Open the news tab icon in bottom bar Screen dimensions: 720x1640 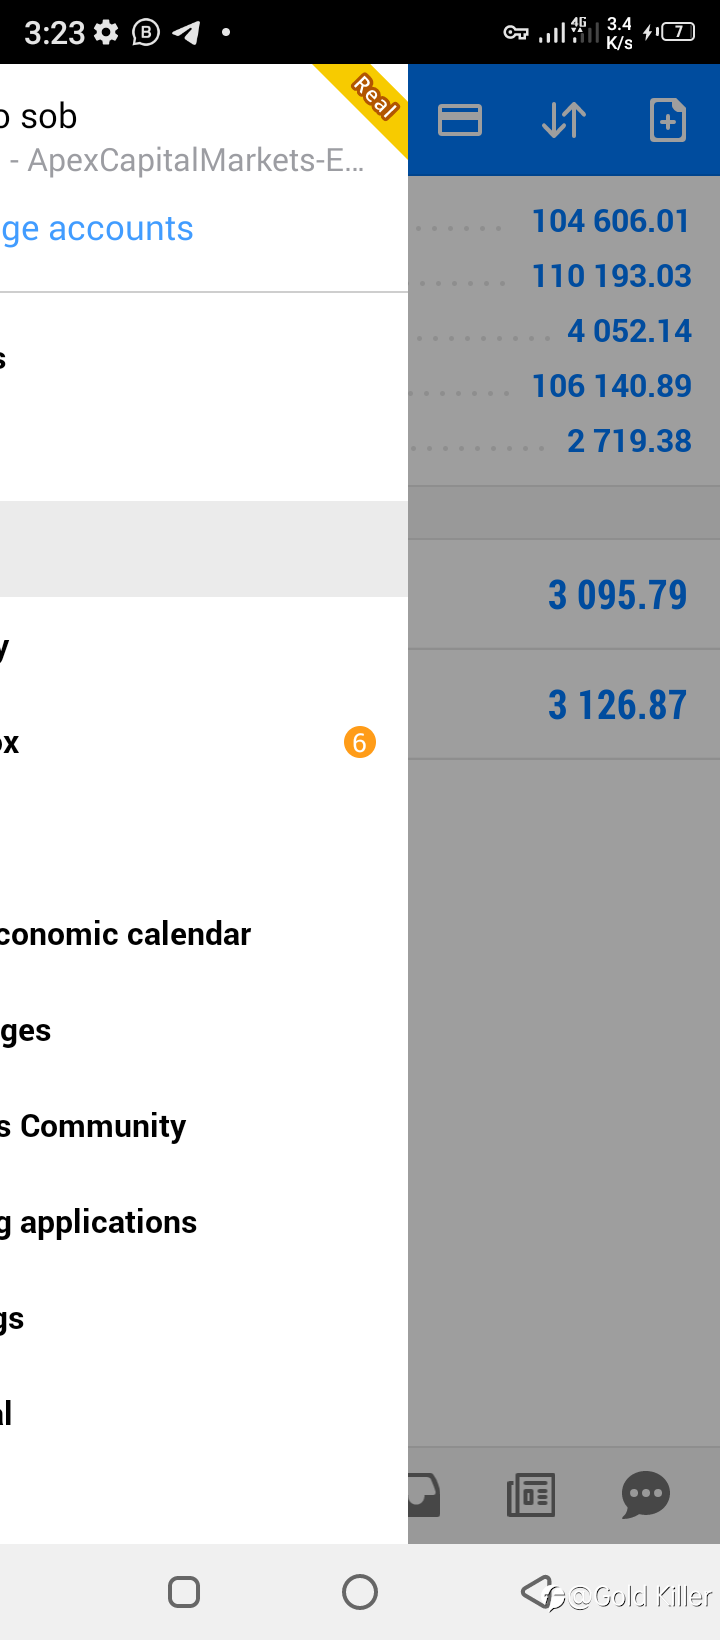pos(531,1495)
